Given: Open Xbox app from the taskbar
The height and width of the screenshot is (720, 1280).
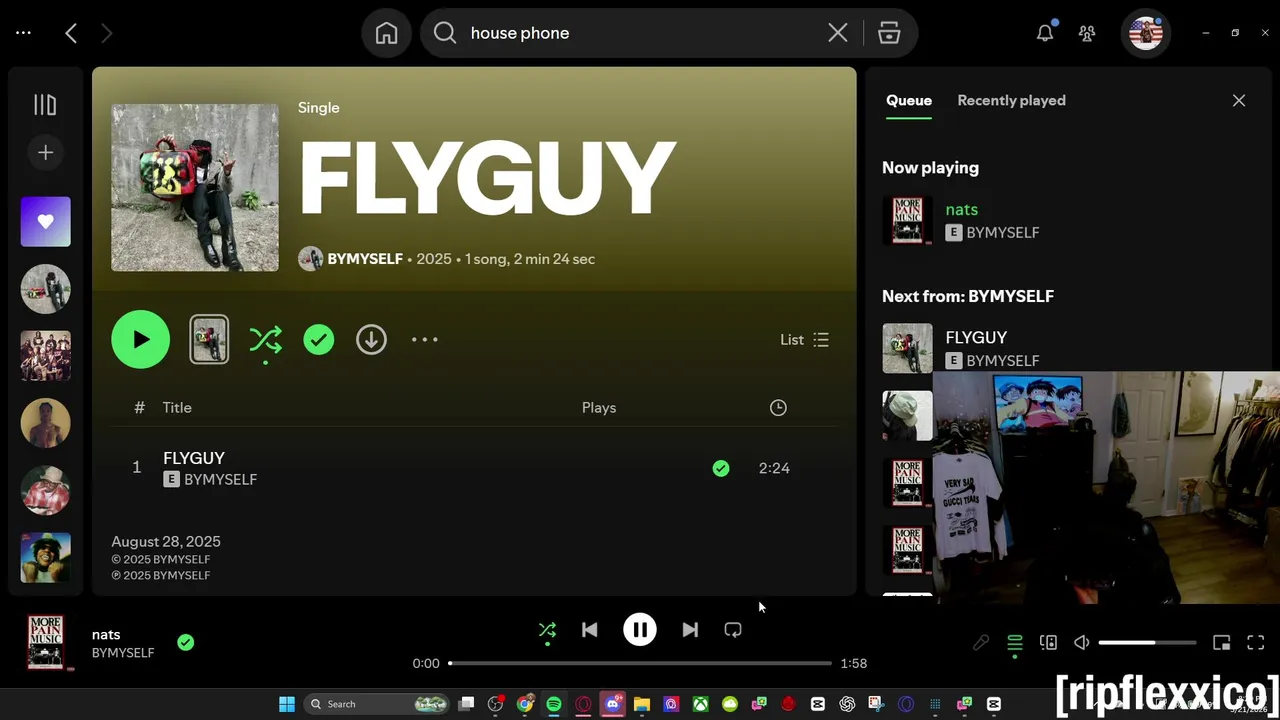Looking at the screenshot, I should point(701,704).
